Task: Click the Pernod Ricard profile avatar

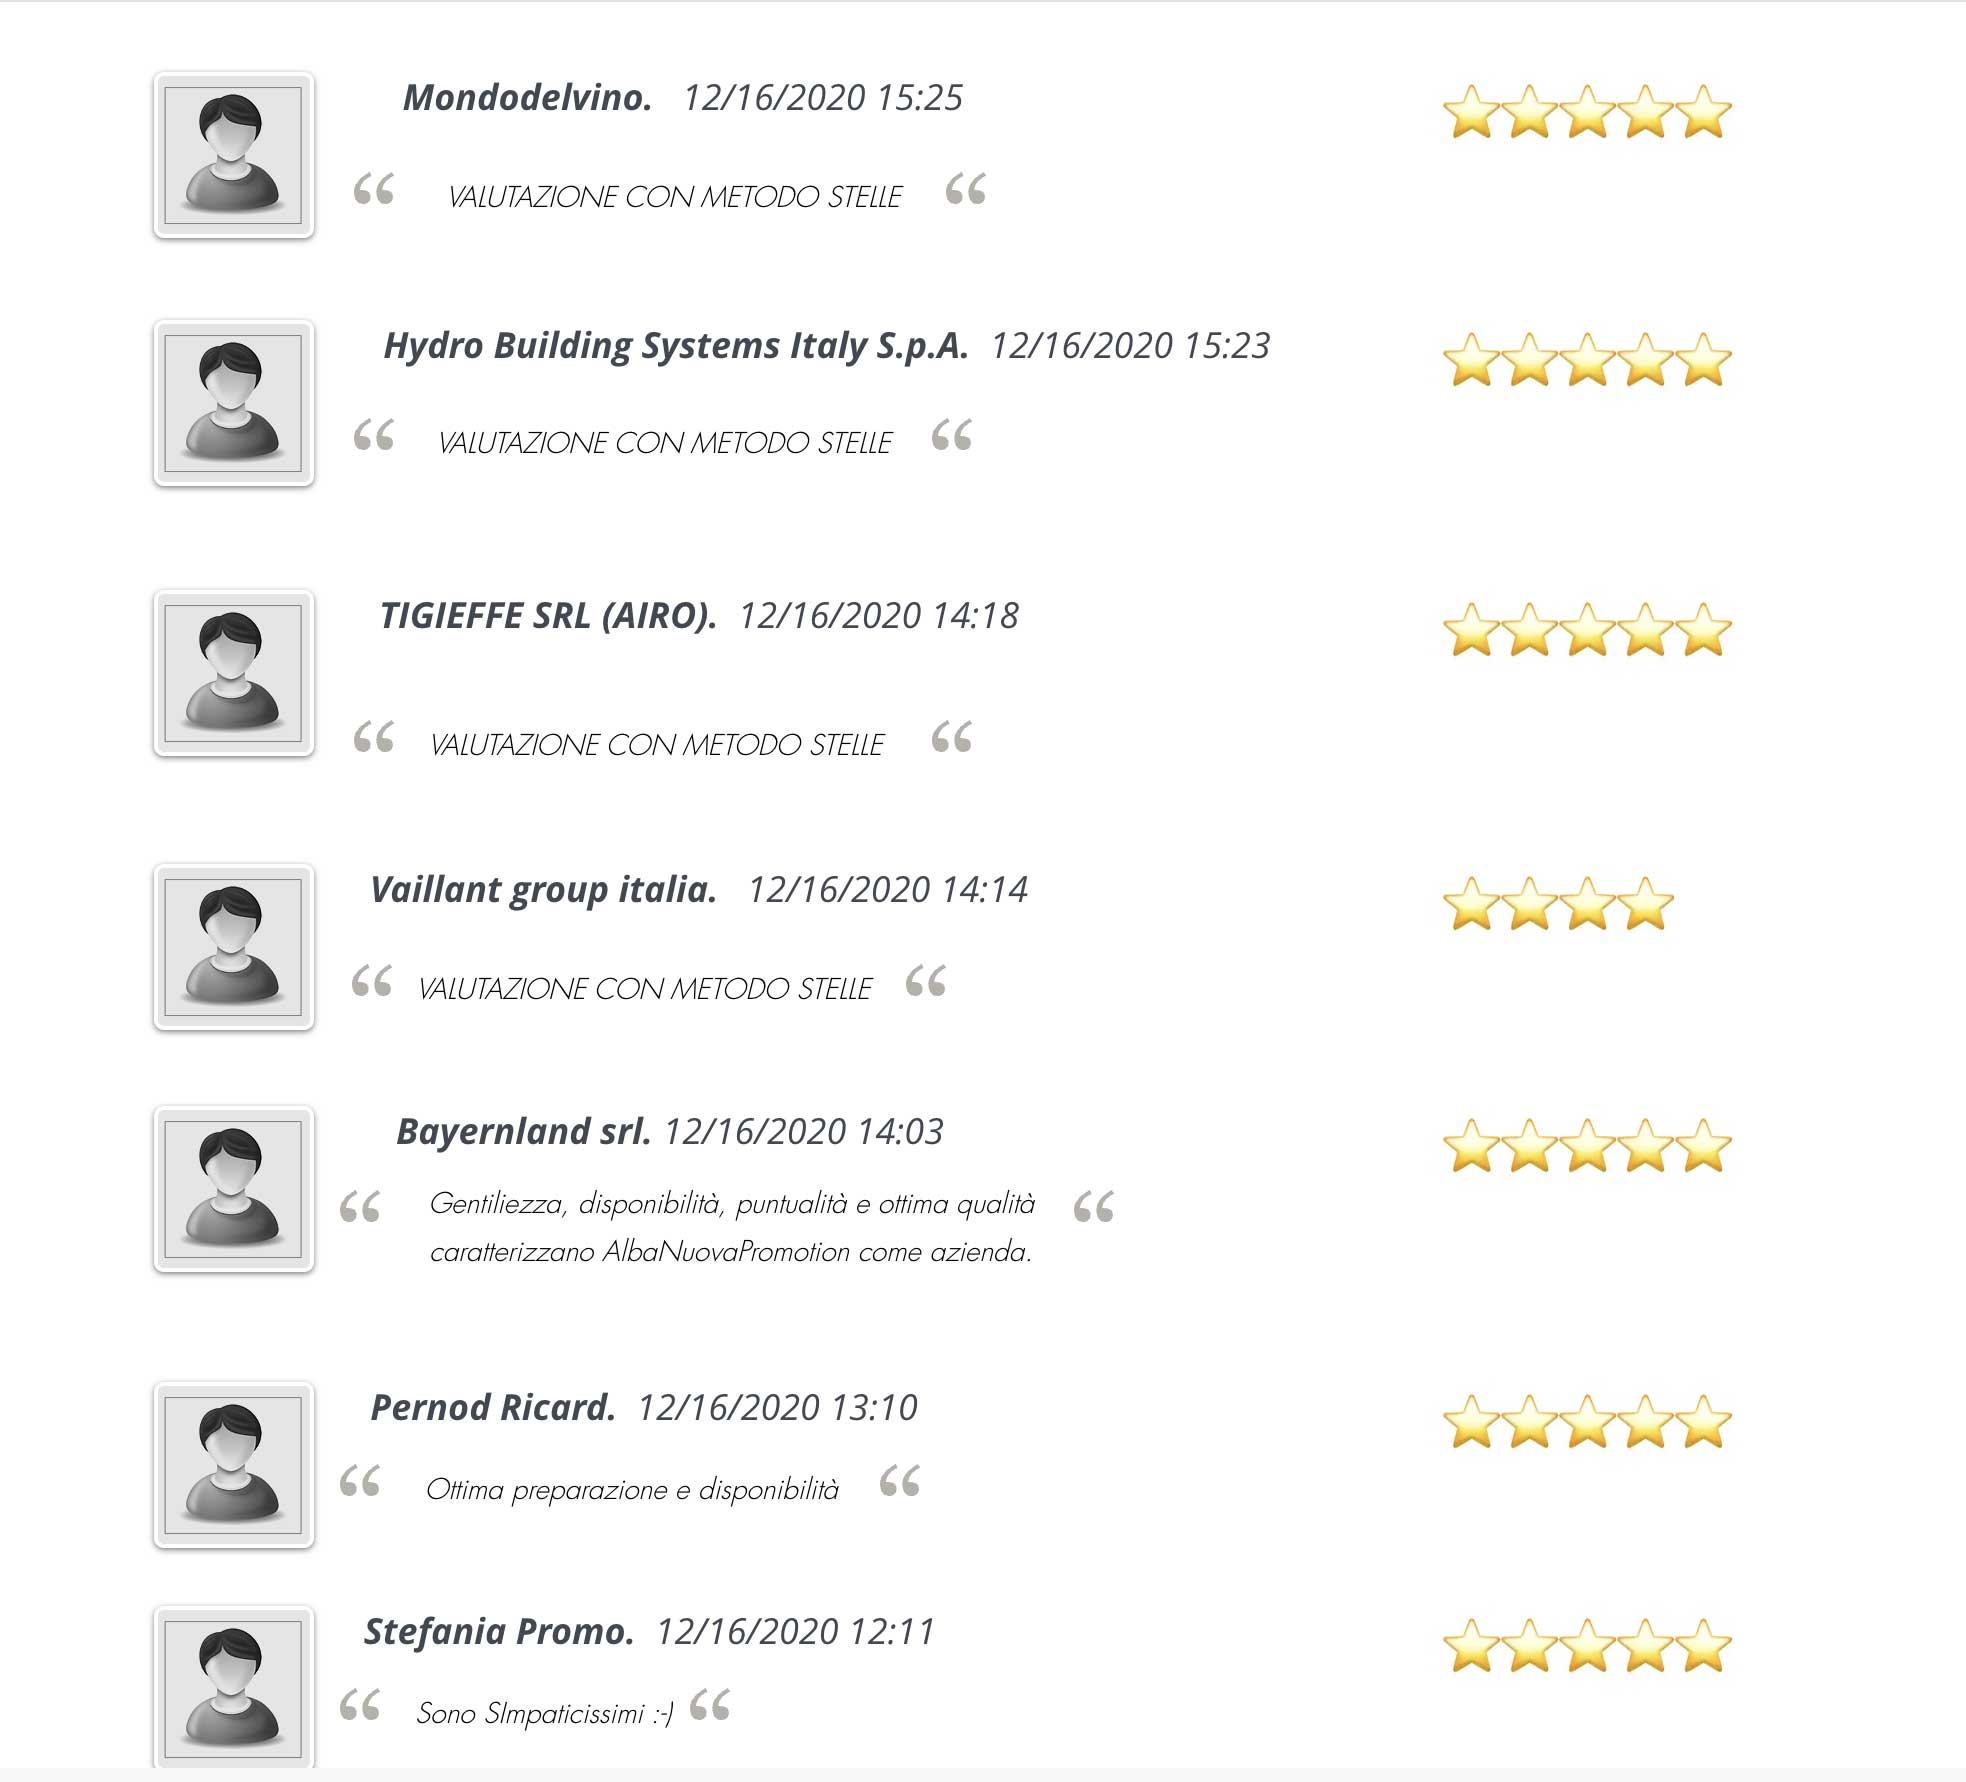Action: tap(233, 1465)
